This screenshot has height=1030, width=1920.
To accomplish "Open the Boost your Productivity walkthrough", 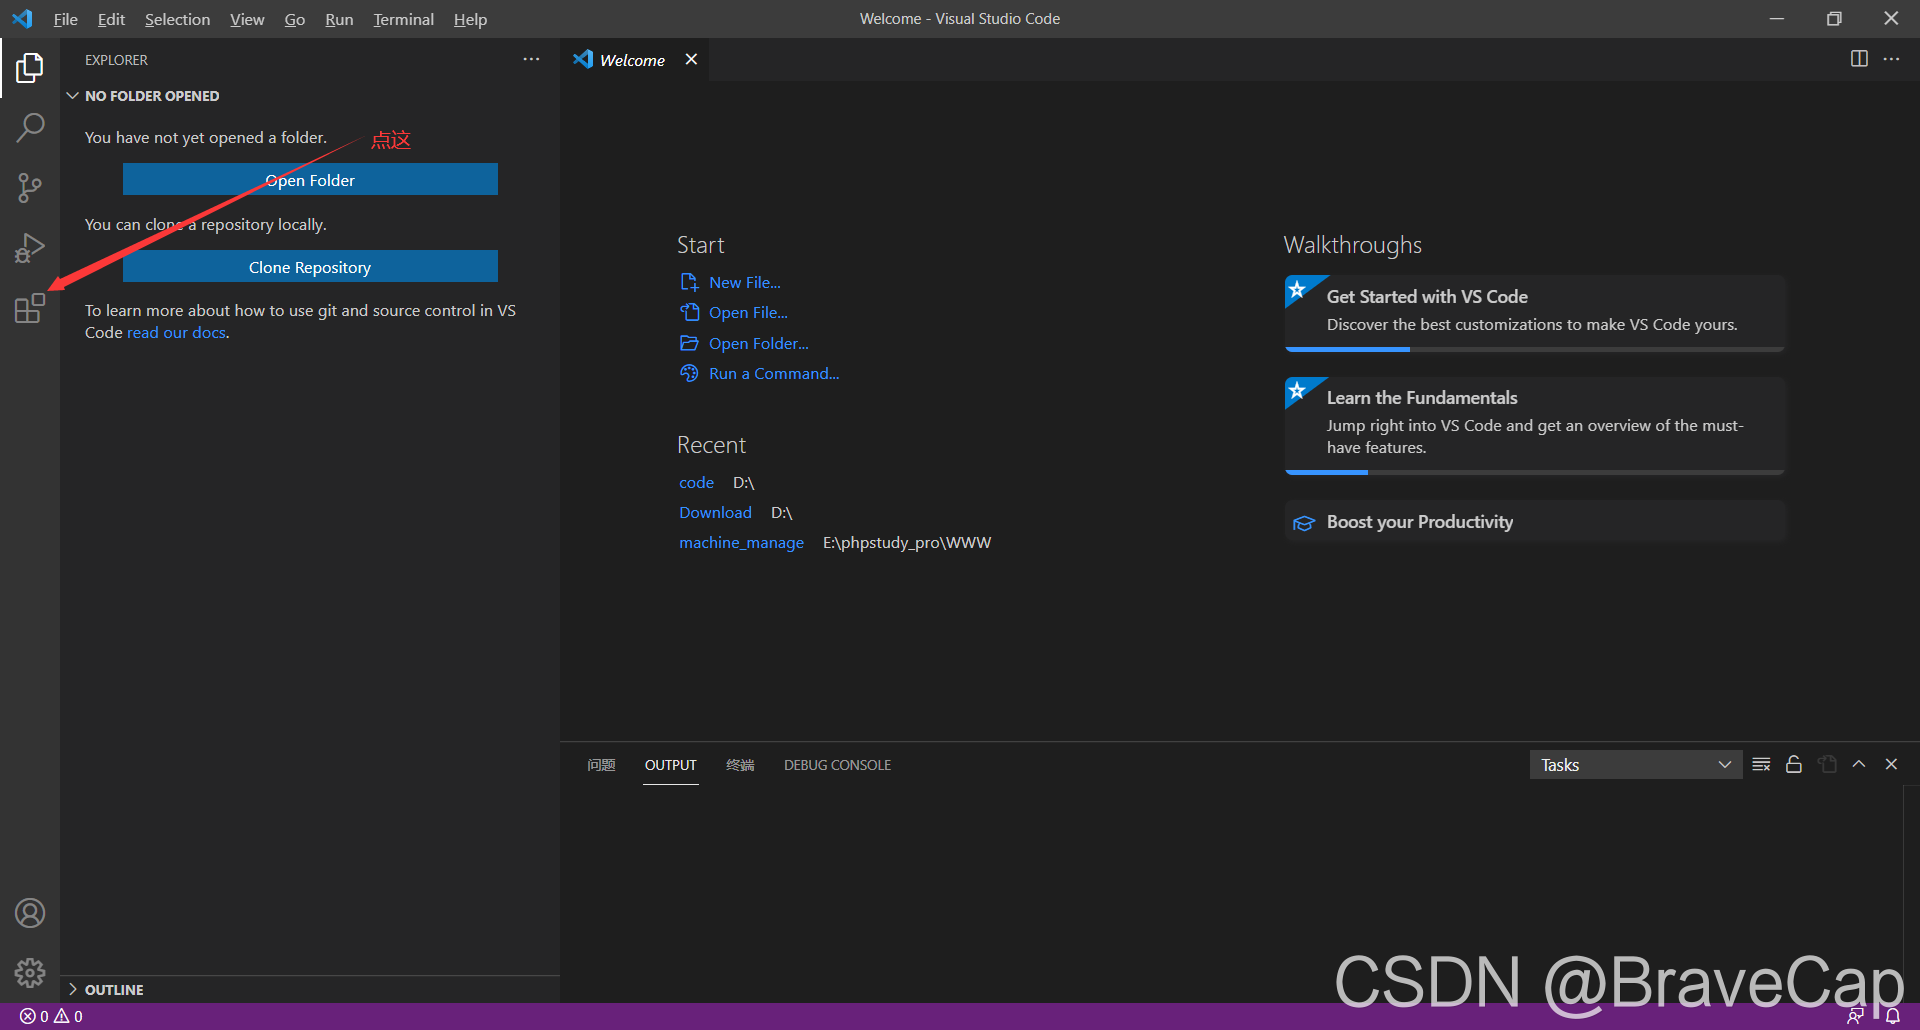I will (x=1535, y=522).
